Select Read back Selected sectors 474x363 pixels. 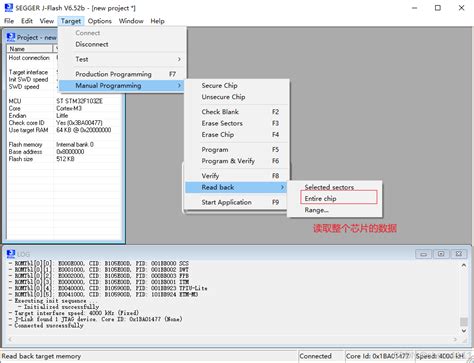tap(334, 187)
